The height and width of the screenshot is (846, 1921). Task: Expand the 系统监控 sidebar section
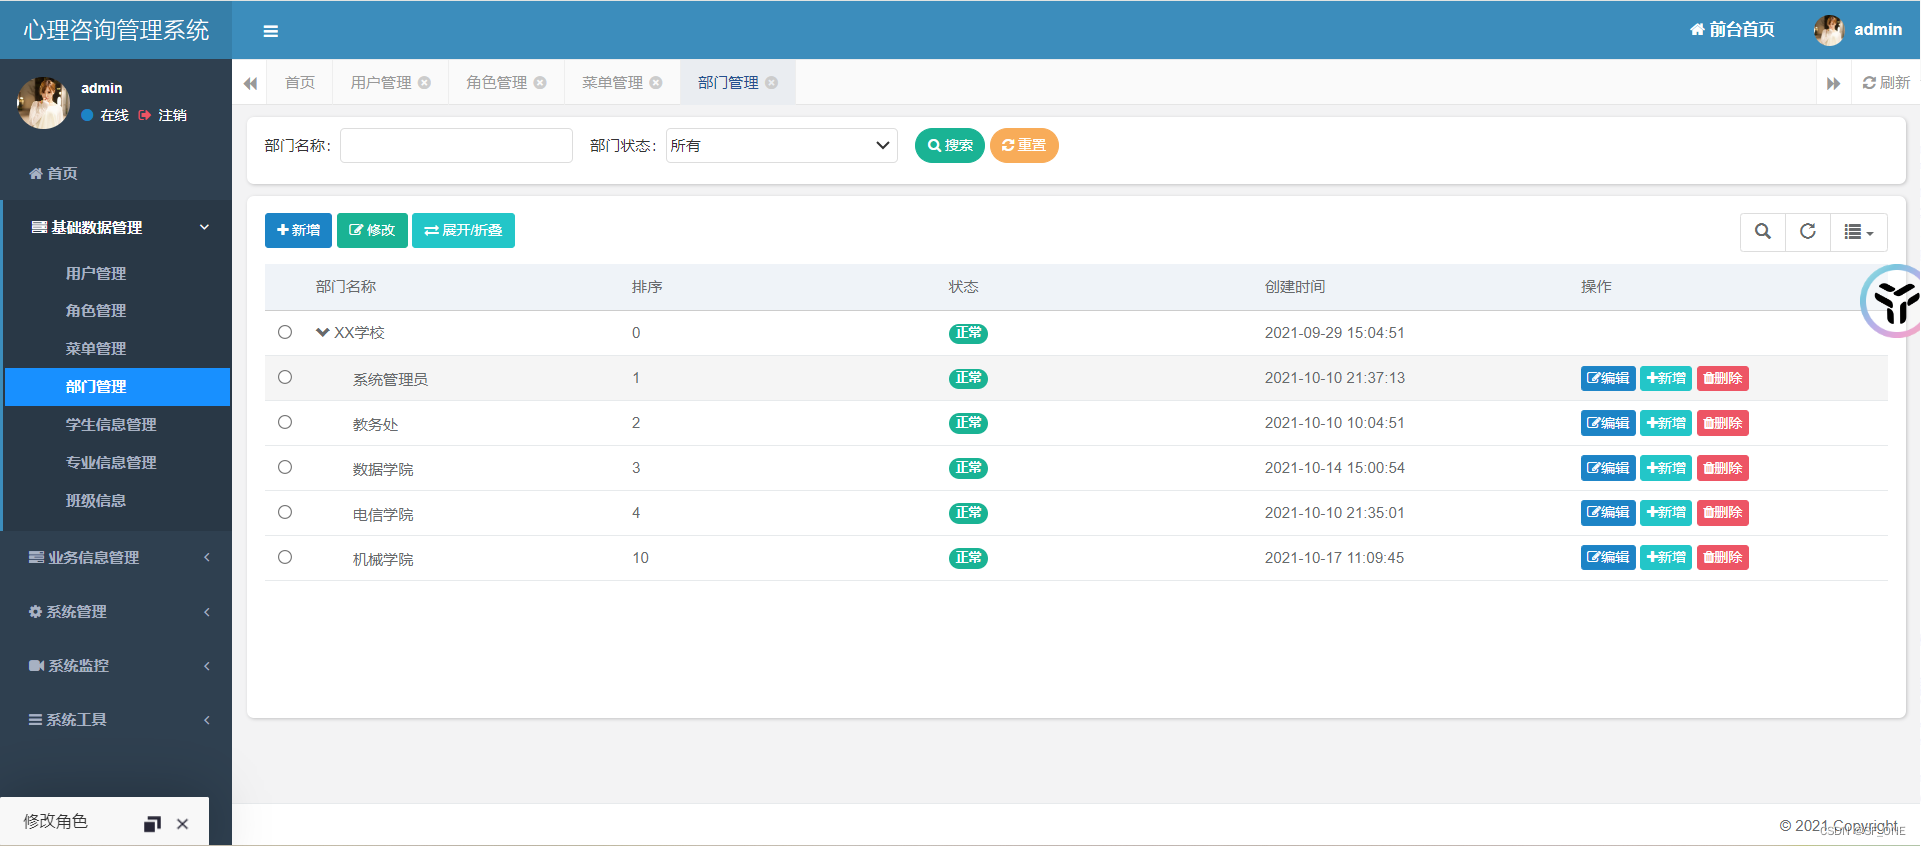coord(116,666)
